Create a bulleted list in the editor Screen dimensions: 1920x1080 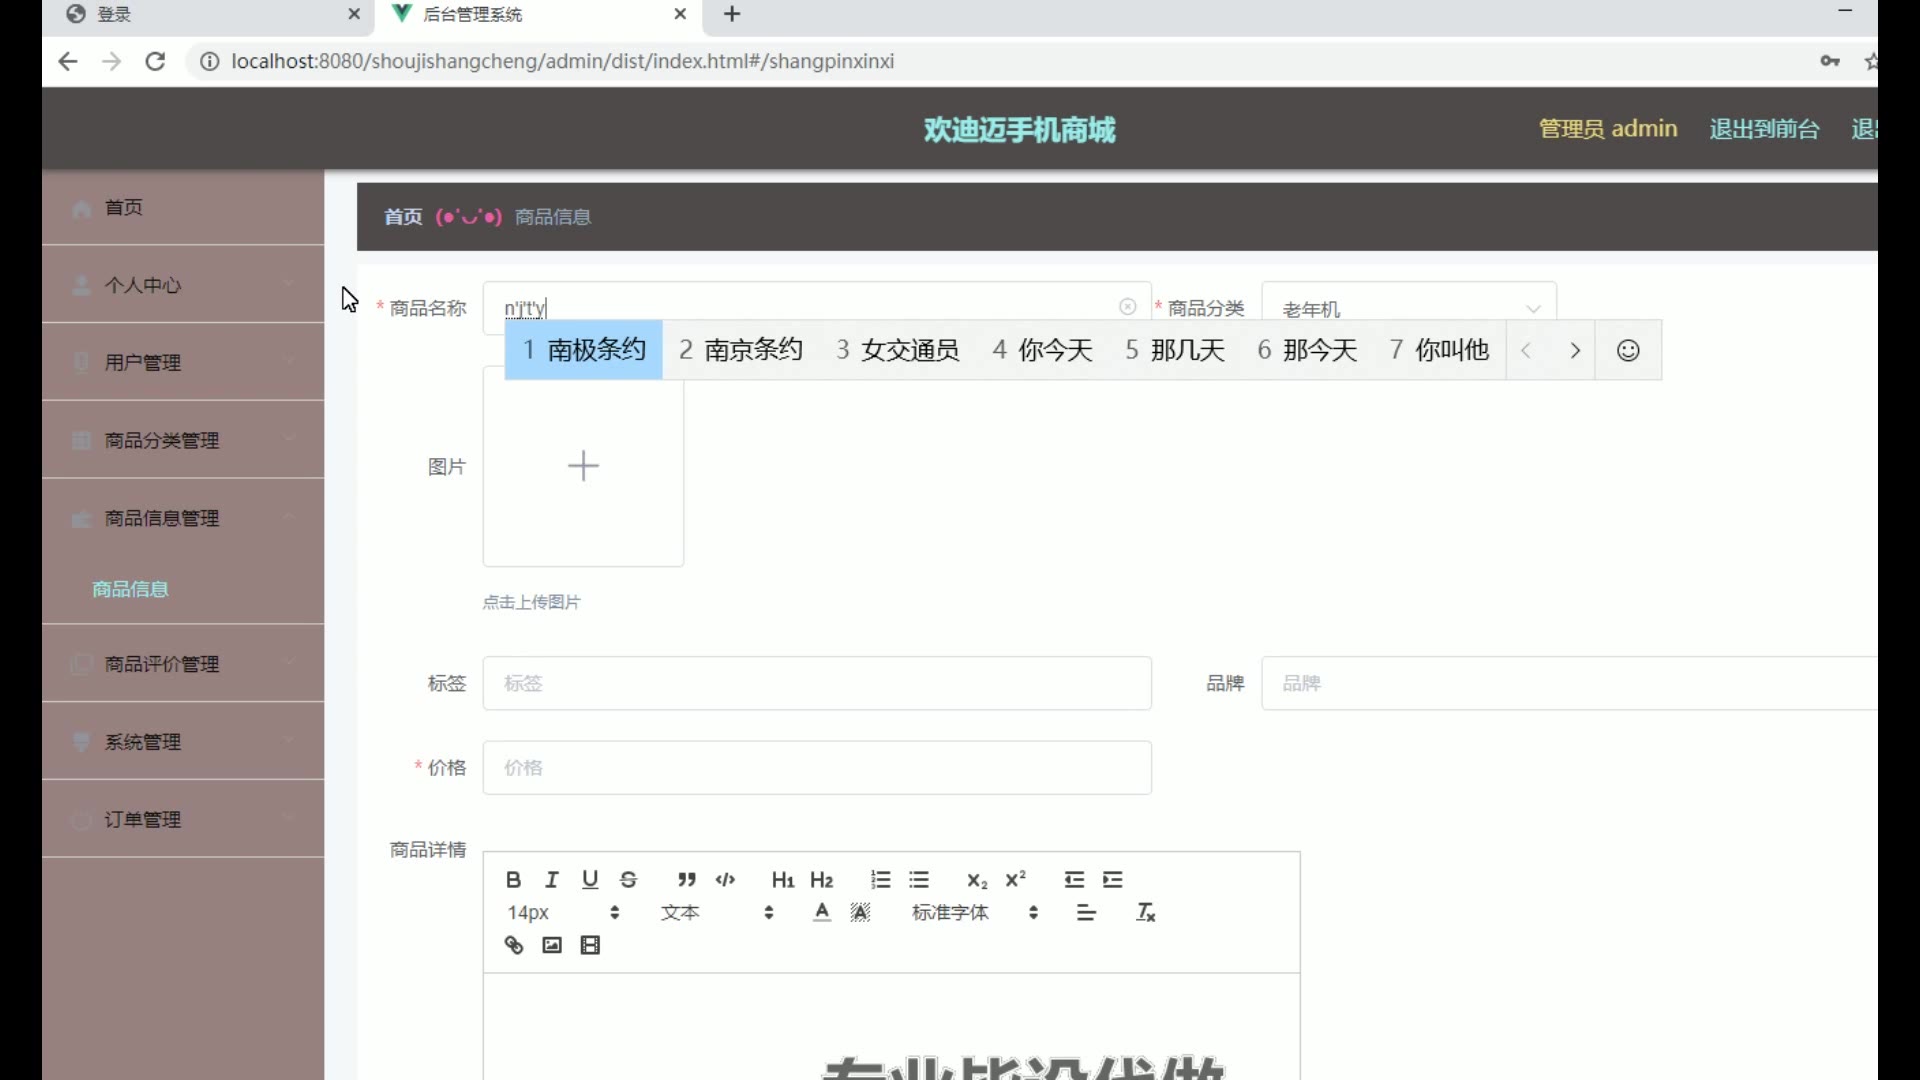coord(919,880)
